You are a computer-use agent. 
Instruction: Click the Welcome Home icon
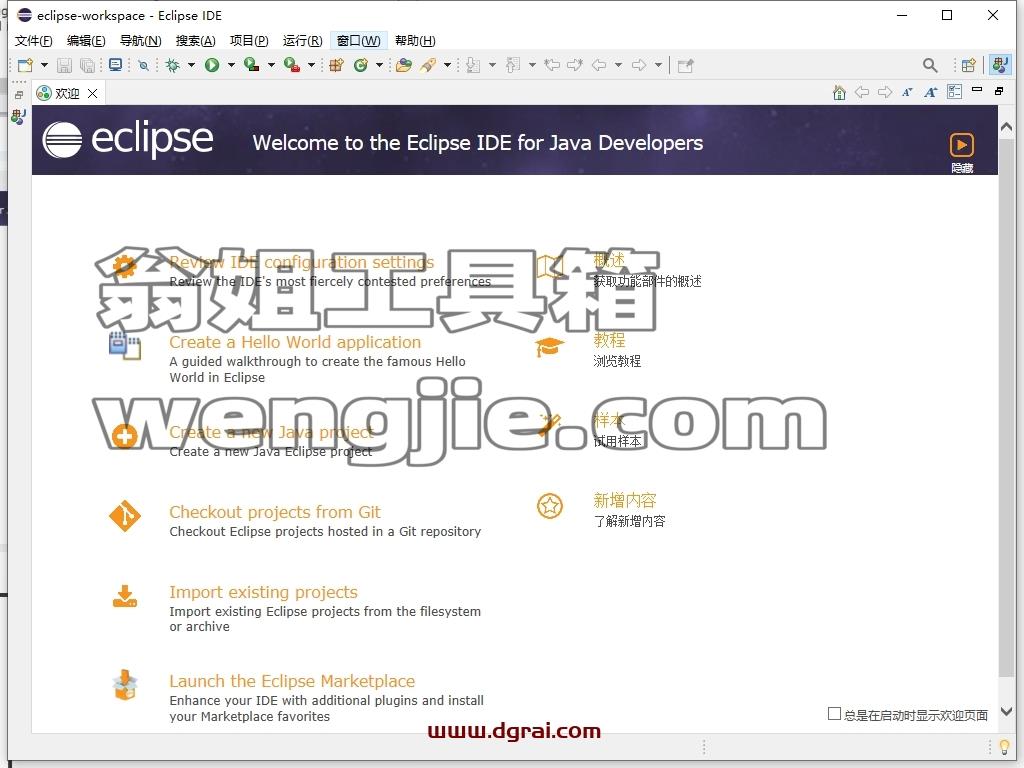tap(839, 93)
